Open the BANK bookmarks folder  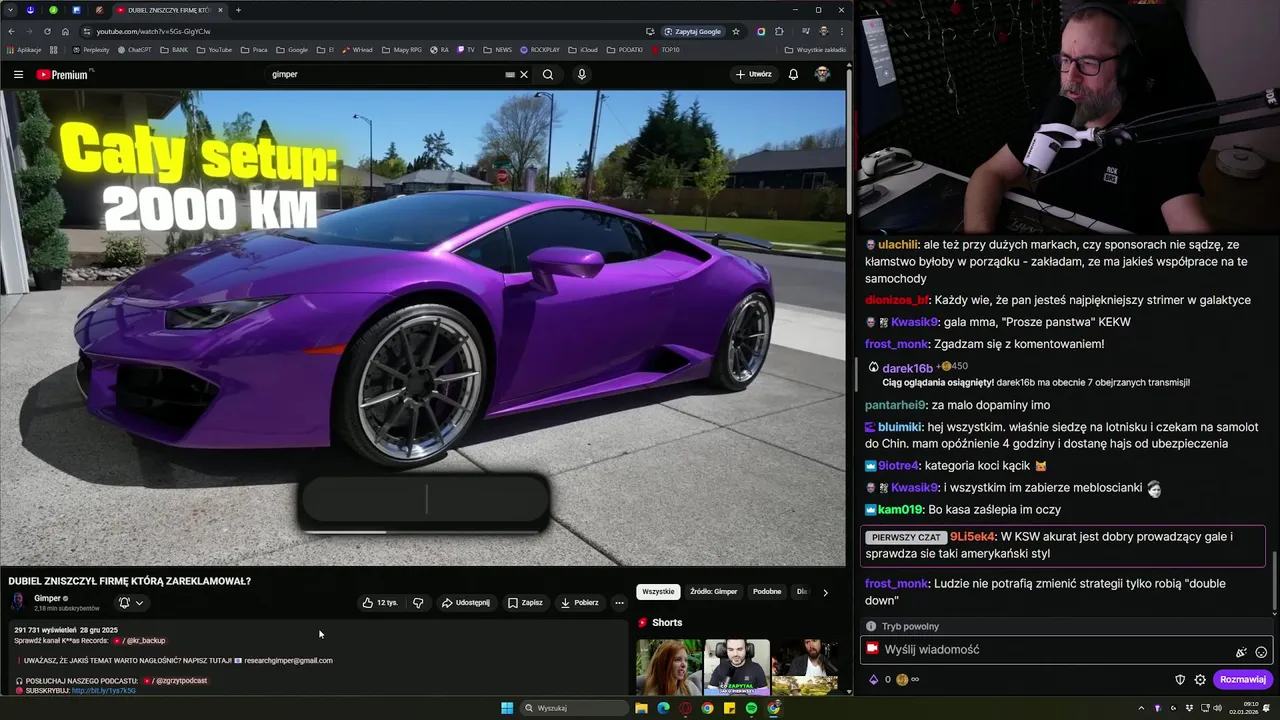point(174,49)
